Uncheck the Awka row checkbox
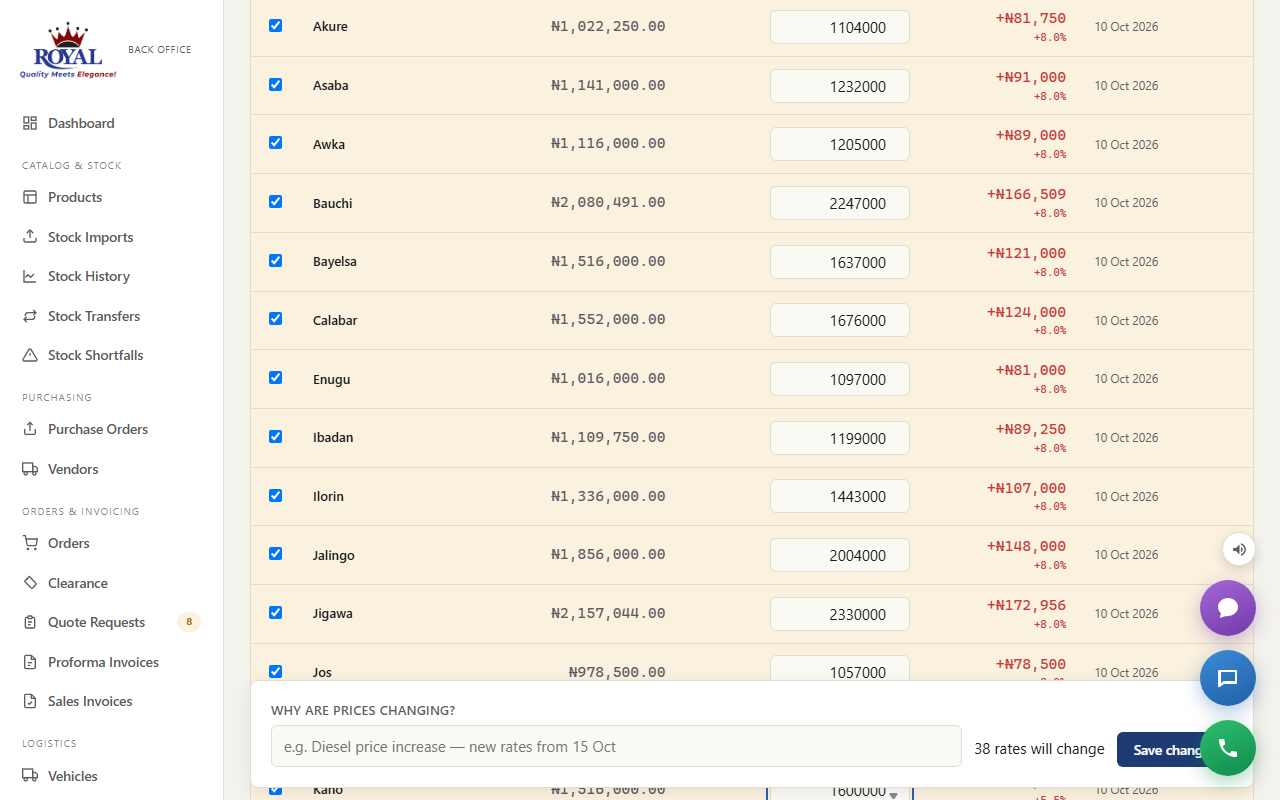The height and width of the screenshot is (800, 1280). pos(275,143)
